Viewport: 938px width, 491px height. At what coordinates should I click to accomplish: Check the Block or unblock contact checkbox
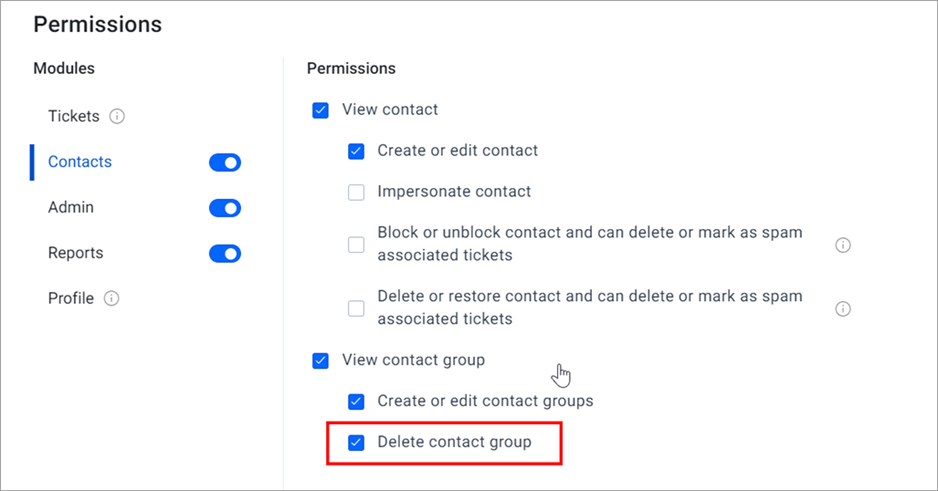coord(356,245)
